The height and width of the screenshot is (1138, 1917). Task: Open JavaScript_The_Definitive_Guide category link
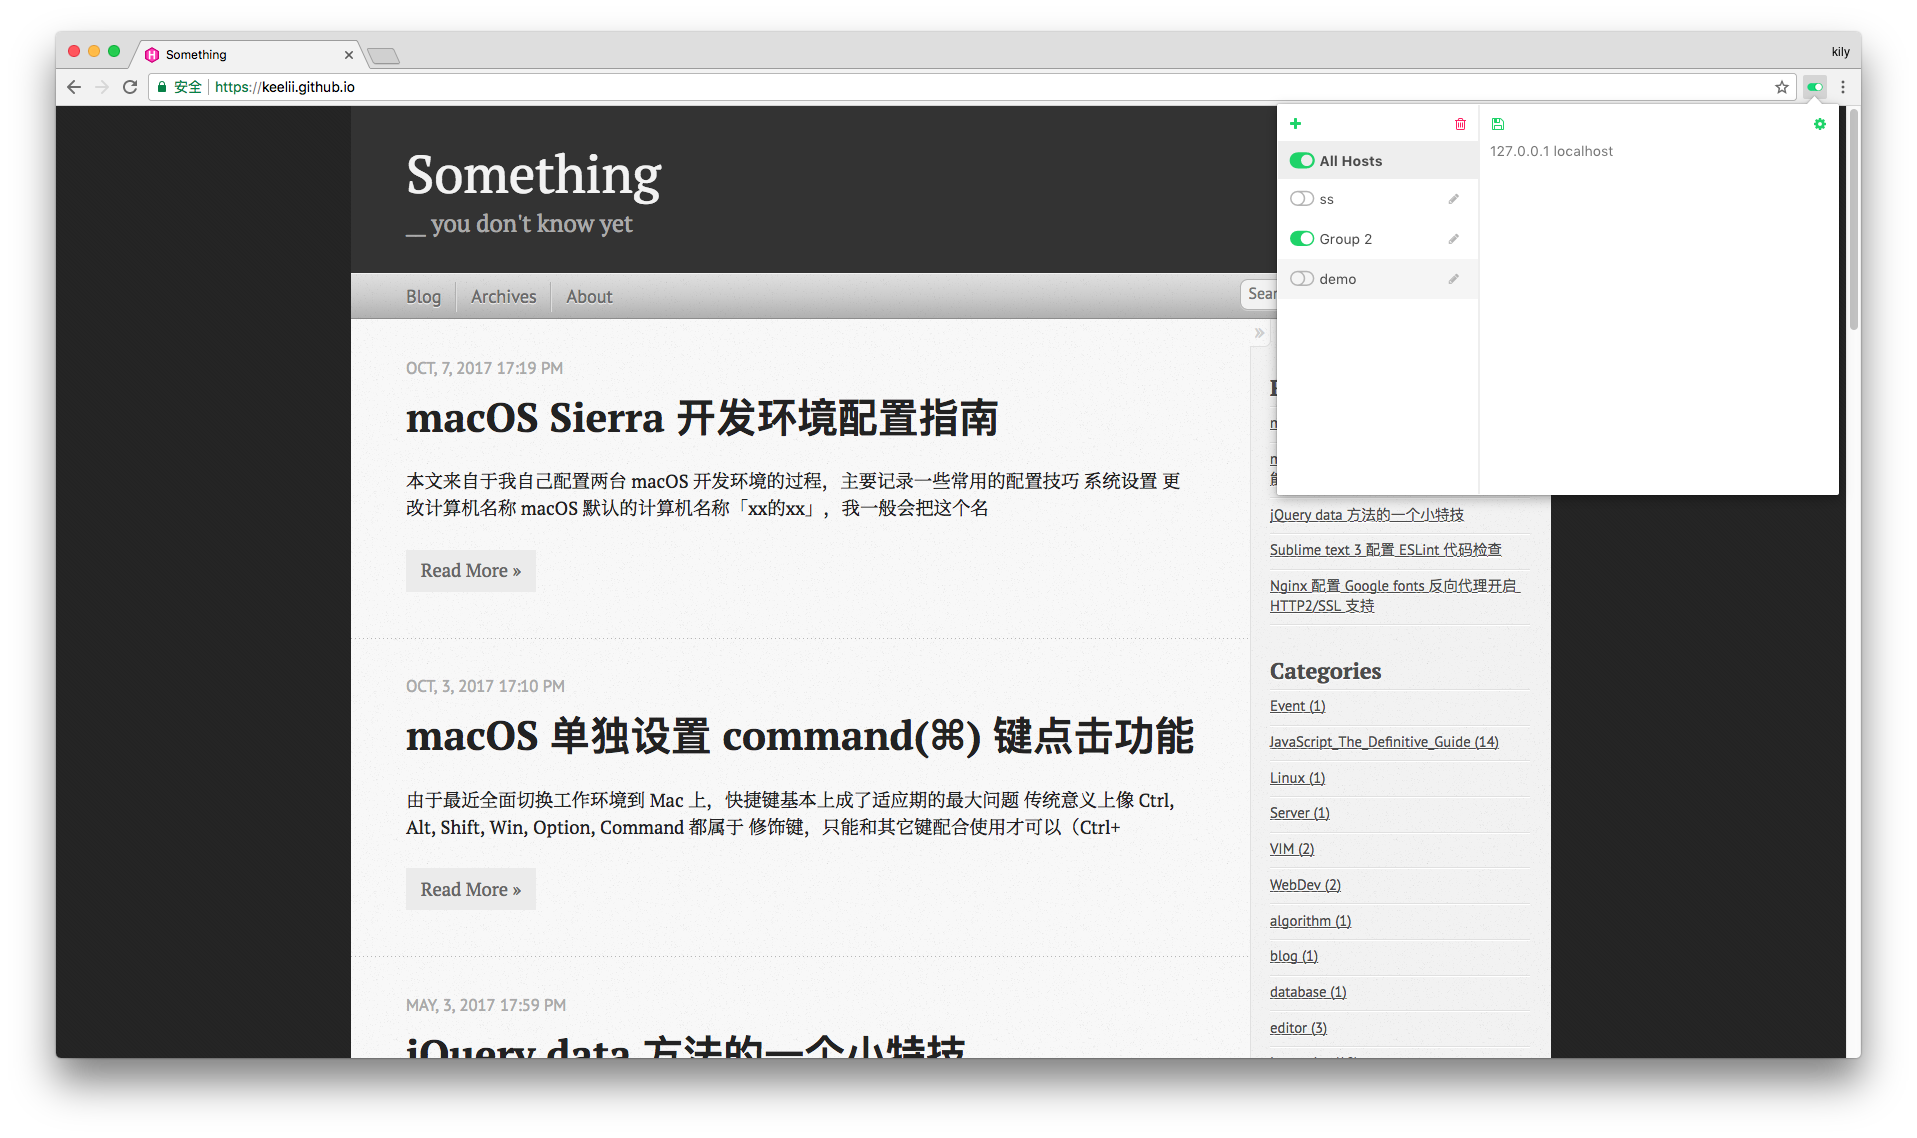[1384, 742]
